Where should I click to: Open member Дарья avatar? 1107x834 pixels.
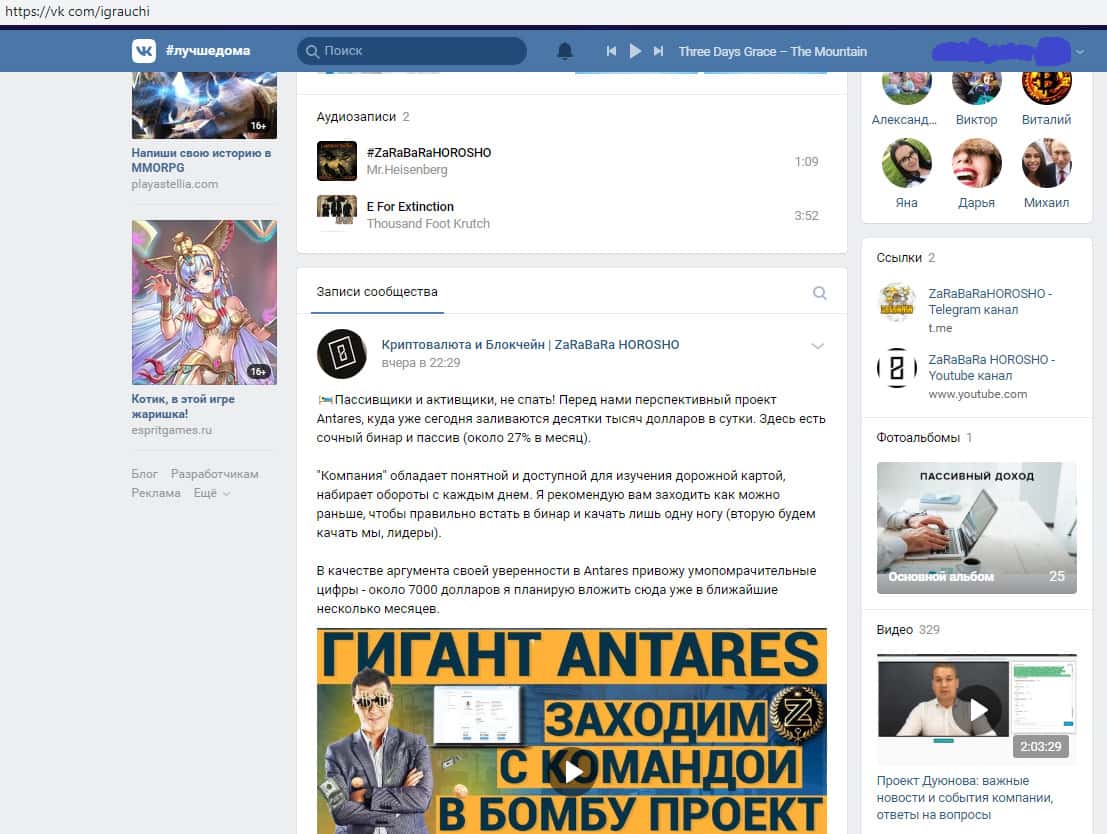click(x=976, y=162)
